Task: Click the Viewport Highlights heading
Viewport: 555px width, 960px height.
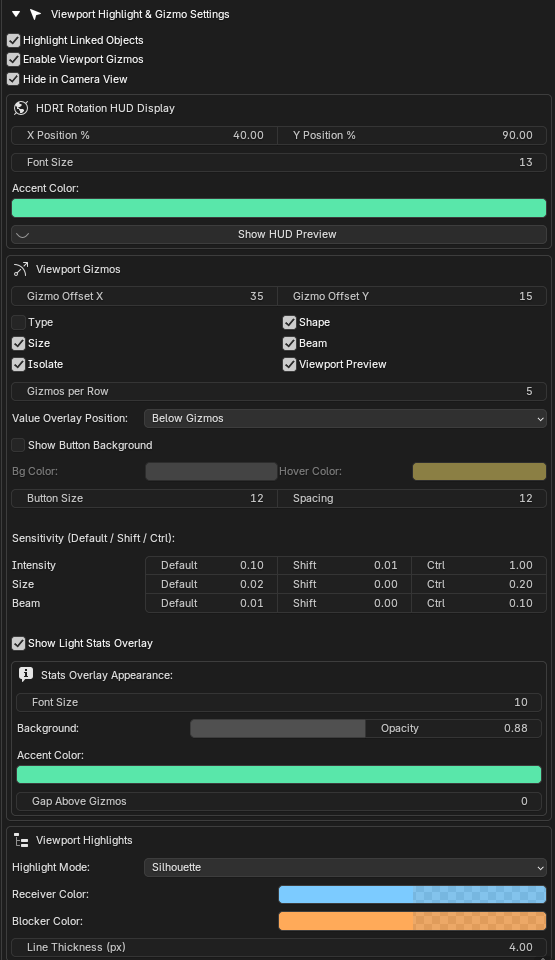Action: pyautogui.click(x=84, y=841)
